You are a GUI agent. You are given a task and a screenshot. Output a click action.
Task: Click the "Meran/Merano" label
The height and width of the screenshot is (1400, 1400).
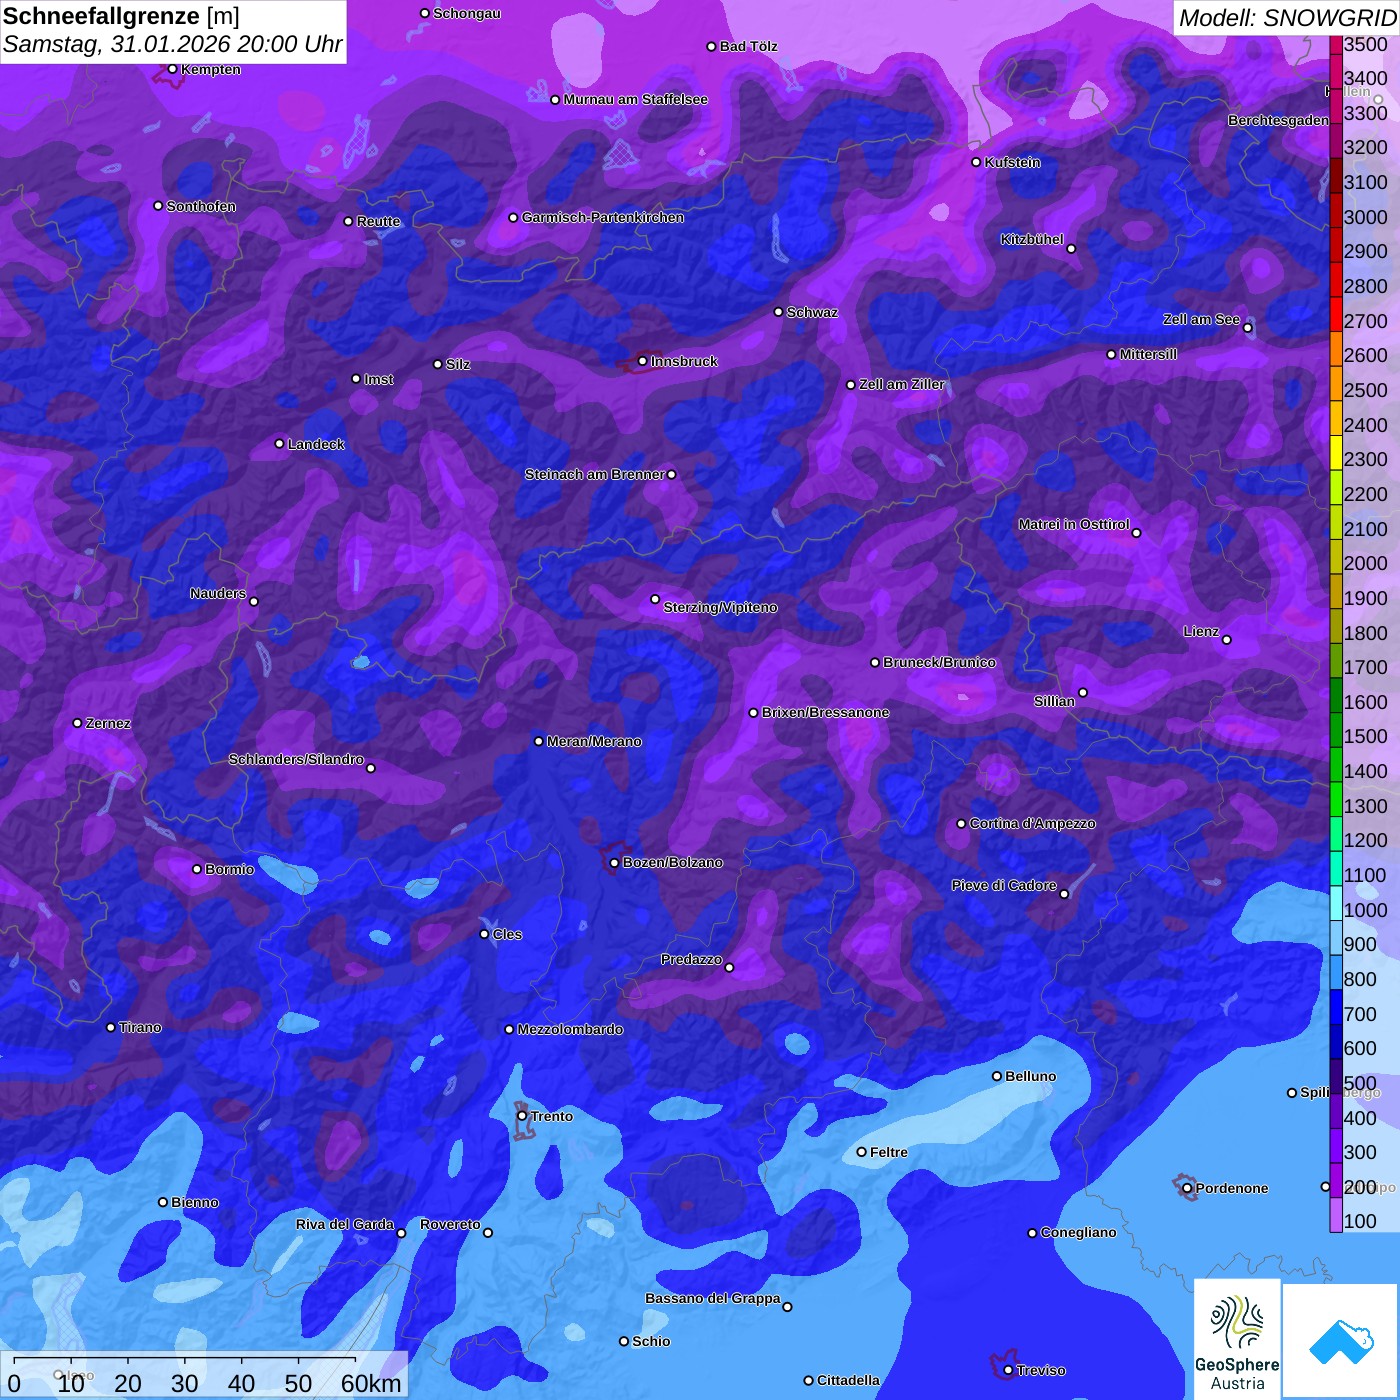(x=594, y=741)
